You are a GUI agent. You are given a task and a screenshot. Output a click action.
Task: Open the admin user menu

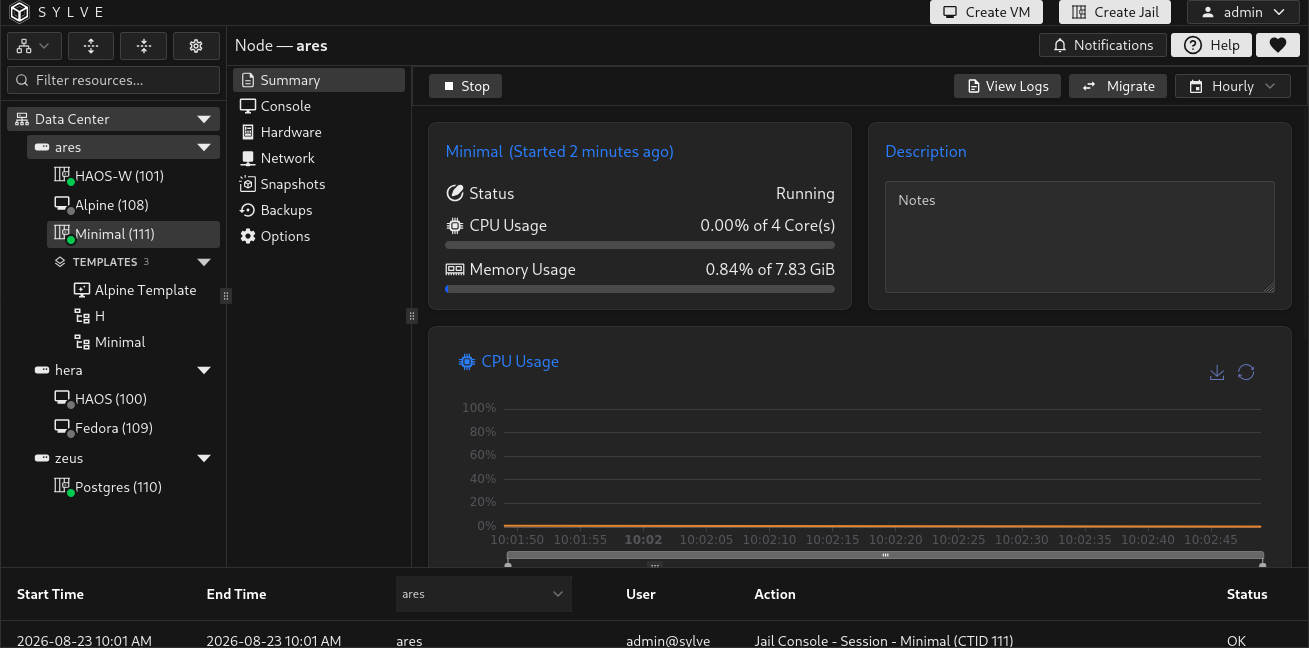[1243, 12]
